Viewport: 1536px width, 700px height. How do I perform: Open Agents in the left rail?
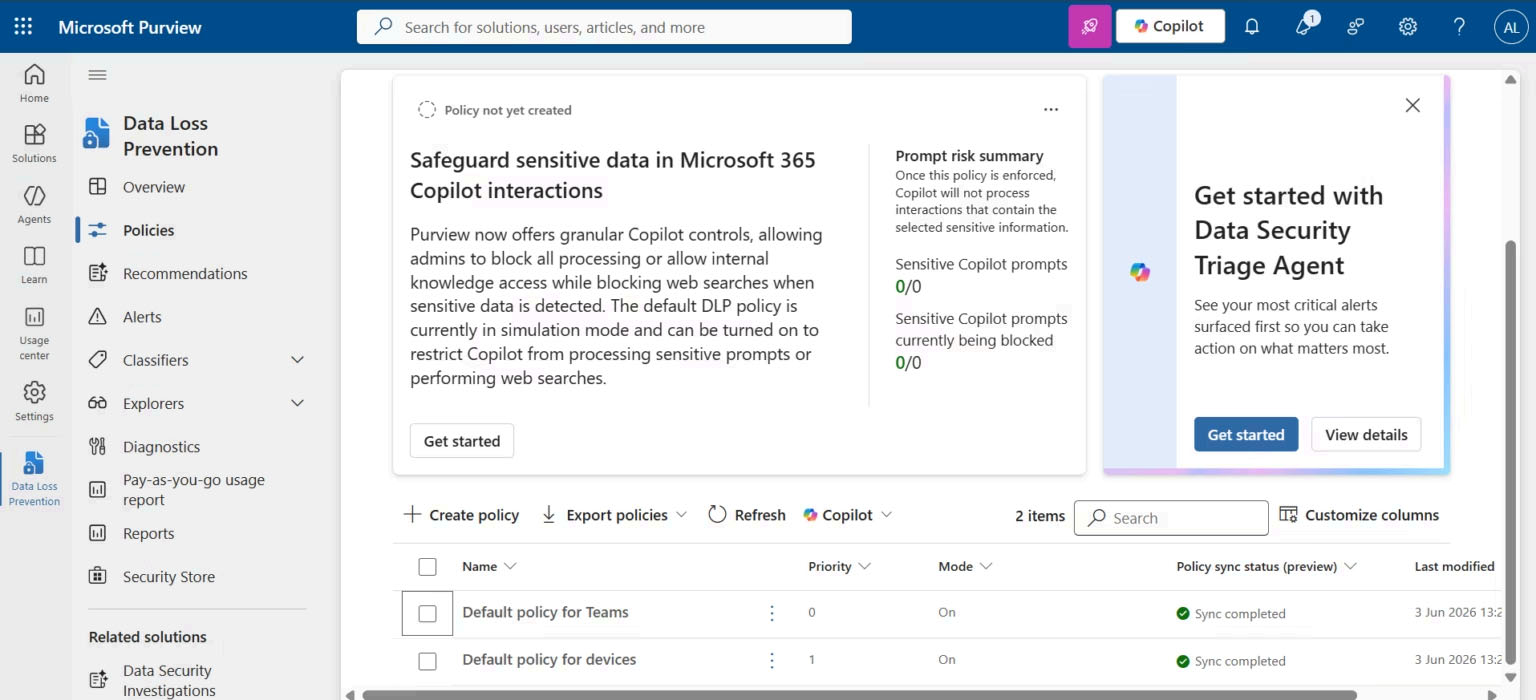34,204
